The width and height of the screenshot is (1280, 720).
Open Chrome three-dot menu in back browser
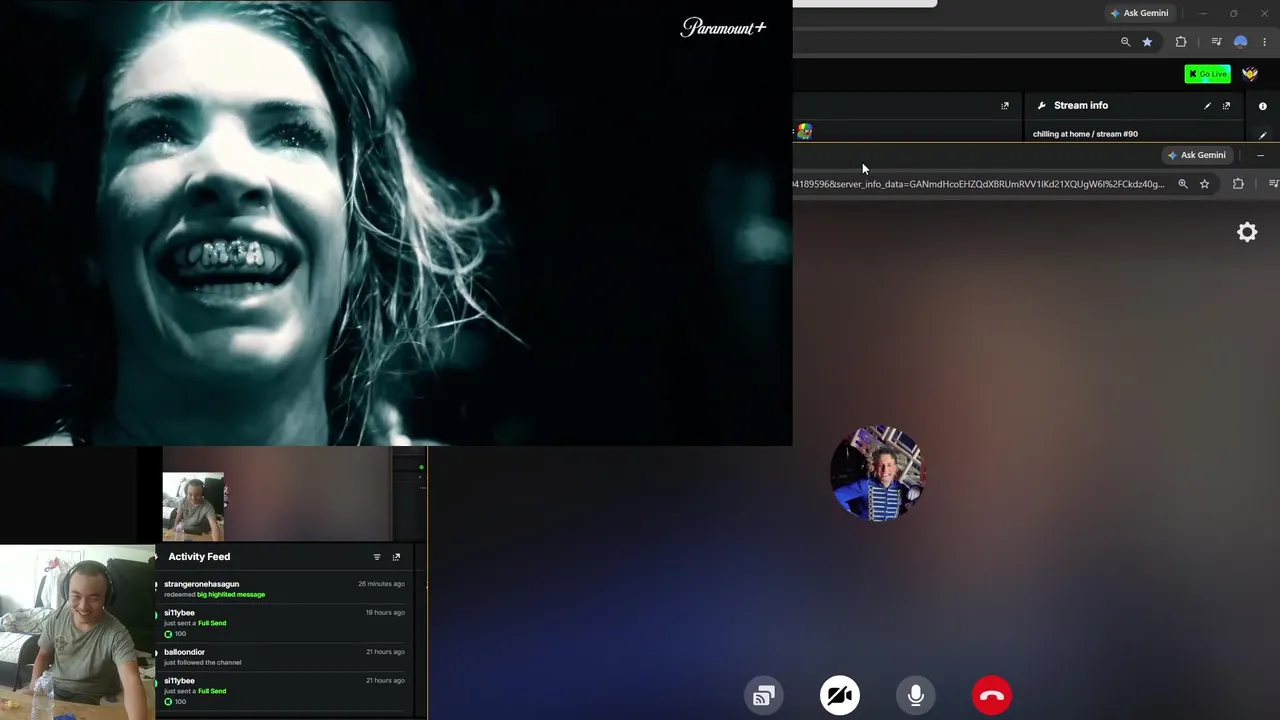point(1265,42)
